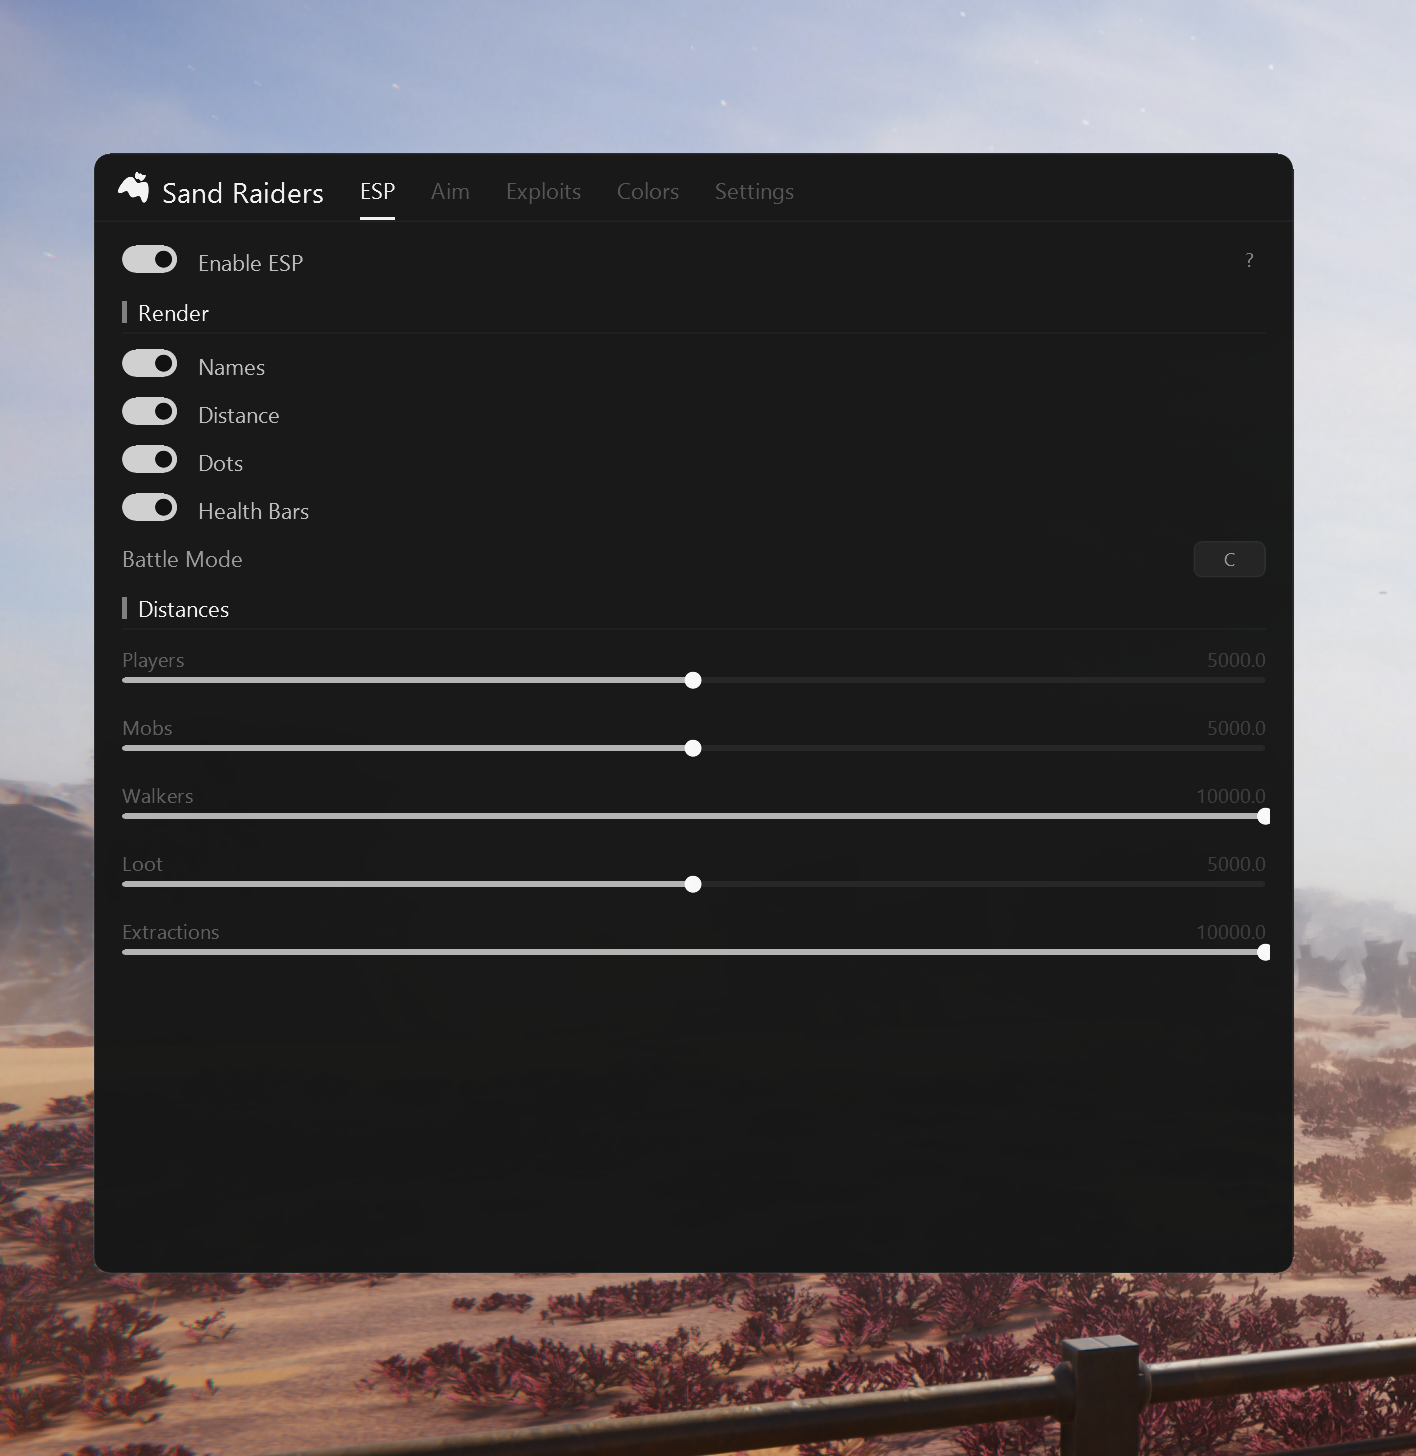
Task: Click the Loot distance slider handle
Action: pyautogui.click(x=693, y=884)
